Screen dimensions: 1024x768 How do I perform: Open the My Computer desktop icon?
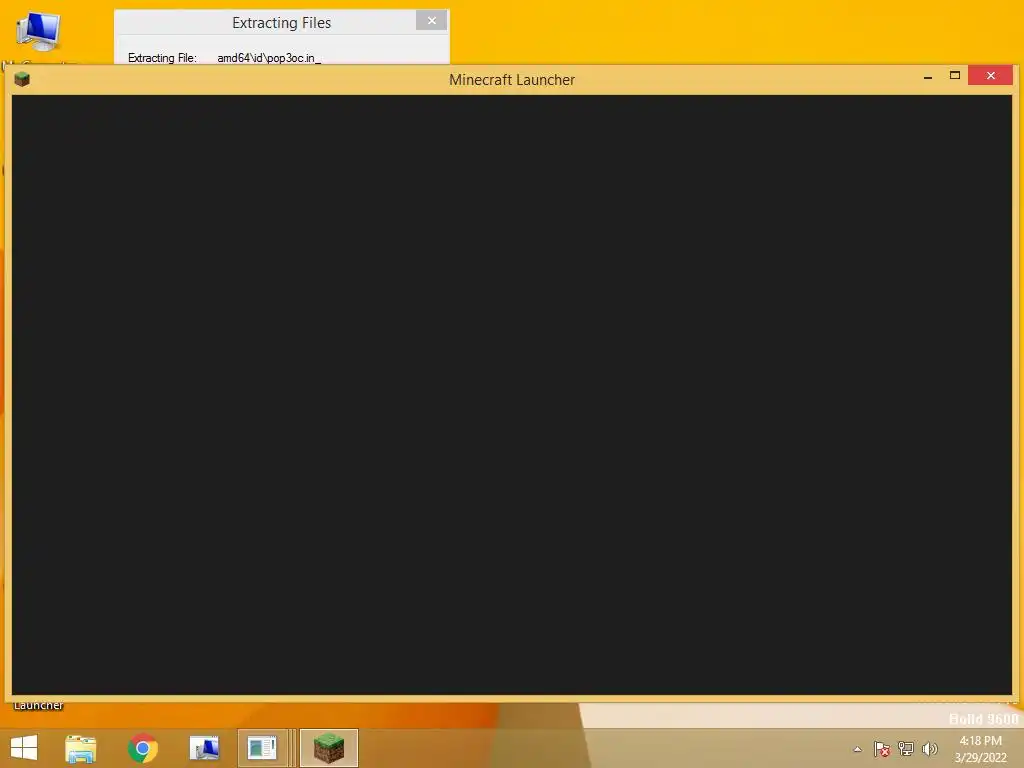(x=39, y=31)
